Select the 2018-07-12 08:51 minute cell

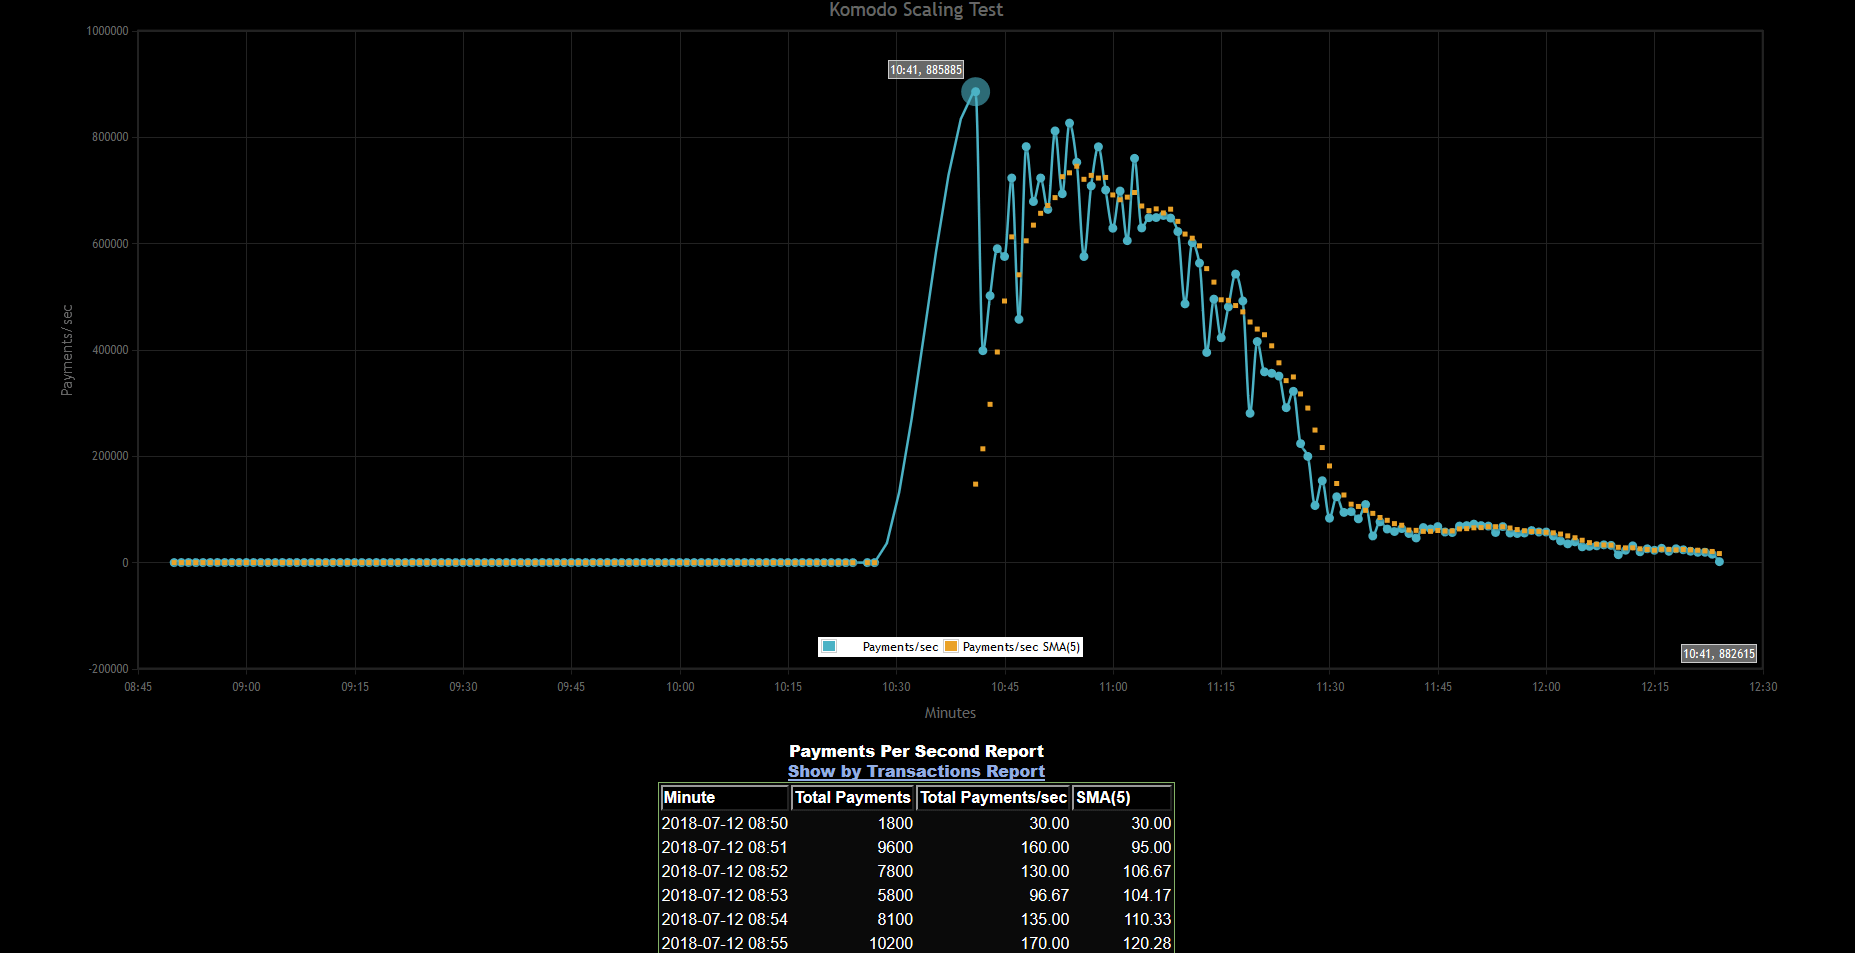[725, 847]
